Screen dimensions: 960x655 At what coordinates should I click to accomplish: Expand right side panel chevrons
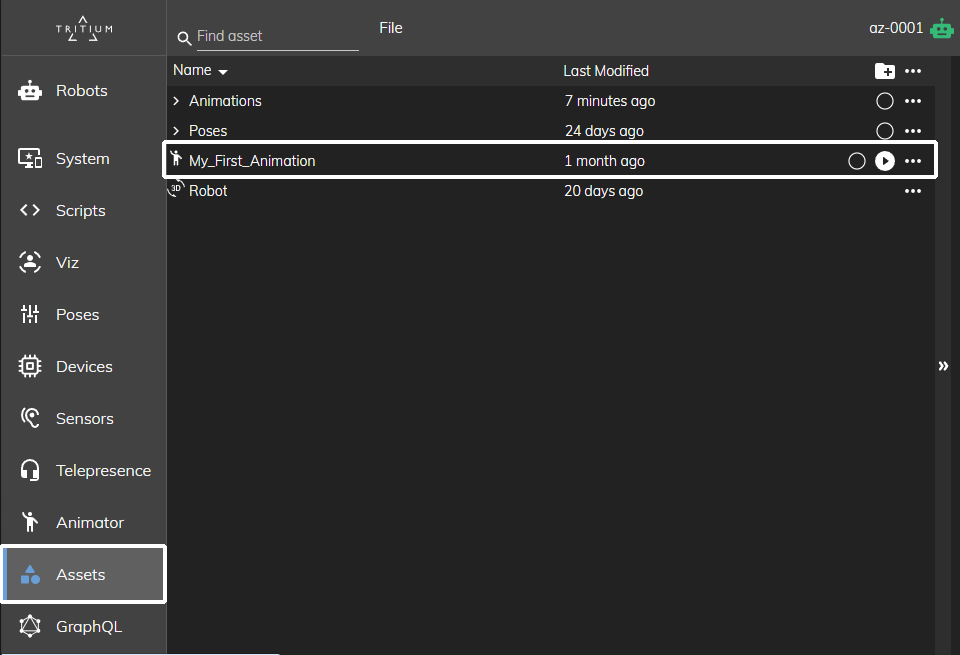tap(943, 366)
